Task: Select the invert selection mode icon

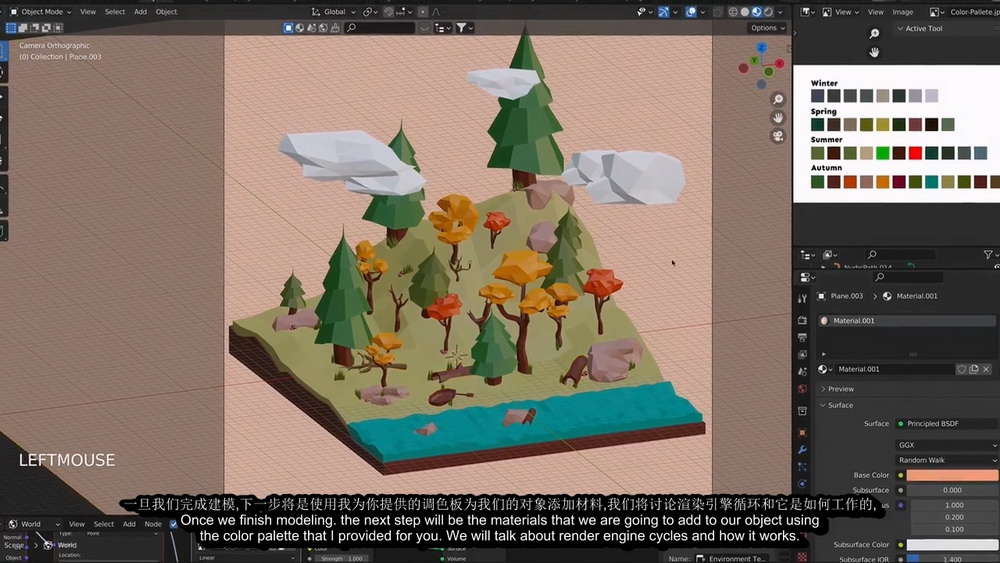Action: pos(47,28)
